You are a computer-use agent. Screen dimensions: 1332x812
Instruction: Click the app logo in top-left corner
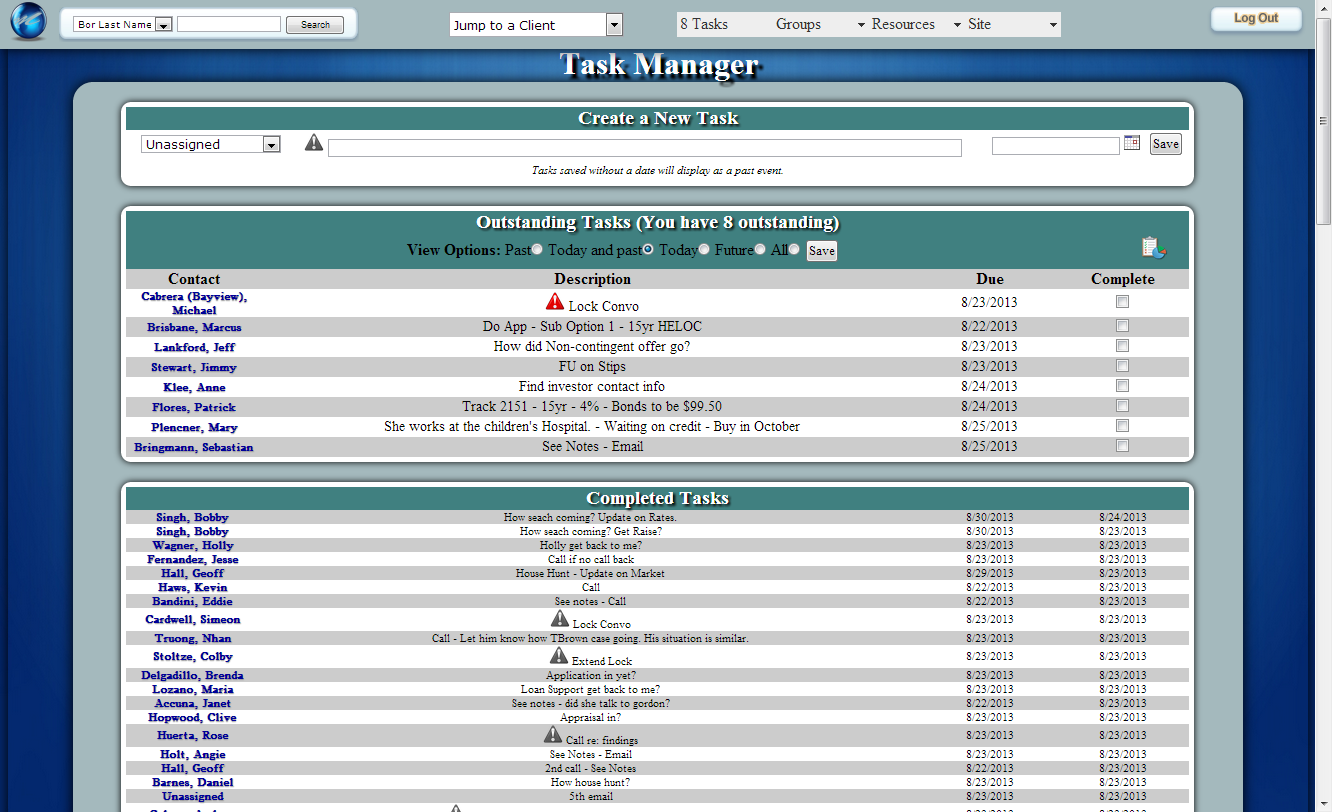click(28, 23)
